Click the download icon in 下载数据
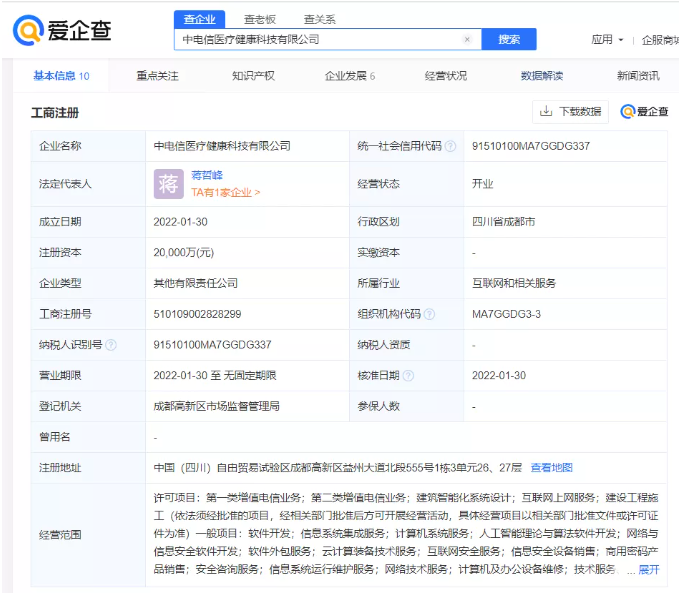Image resolution: width=682 pixels, height=593 pixels. [545, 111]
